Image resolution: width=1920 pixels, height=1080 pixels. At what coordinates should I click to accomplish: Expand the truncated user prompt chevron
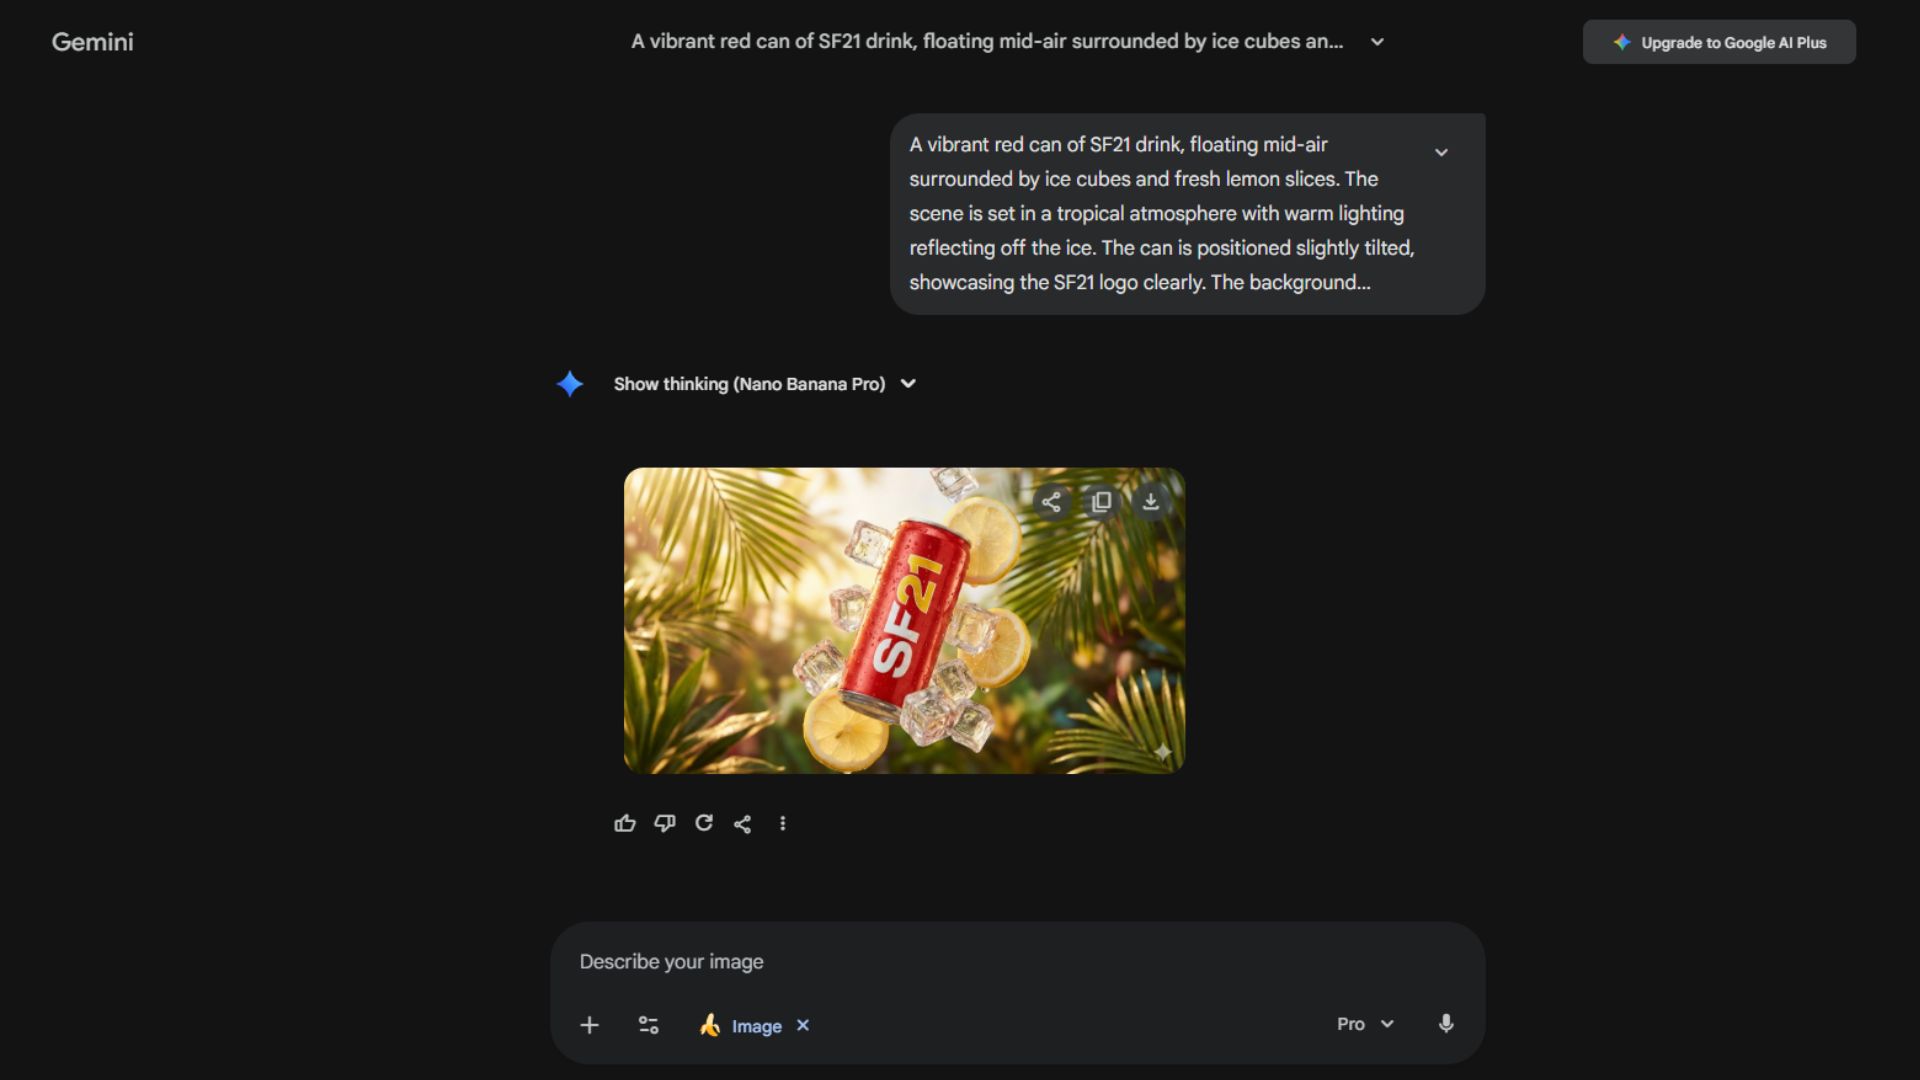[x=1441, y=152]
